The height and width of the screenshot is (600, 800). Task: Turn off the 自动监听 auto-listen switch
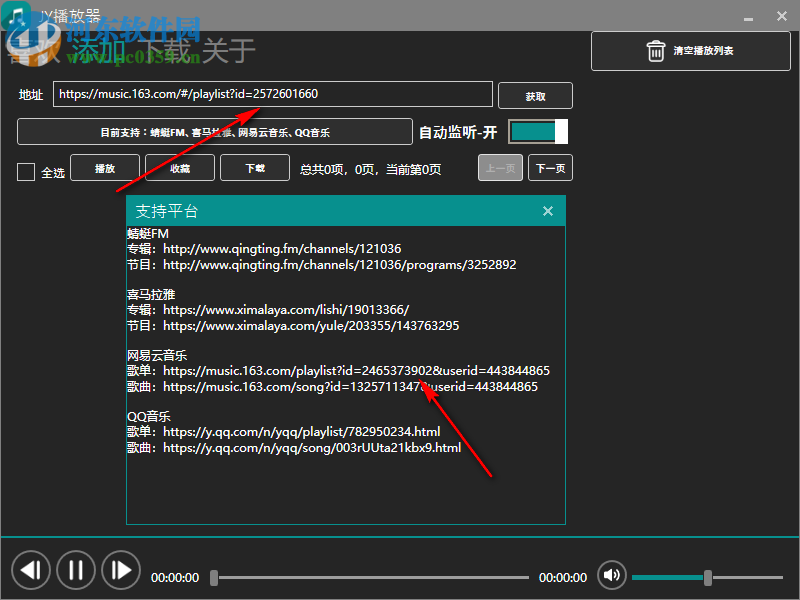(x=537, y=131)
